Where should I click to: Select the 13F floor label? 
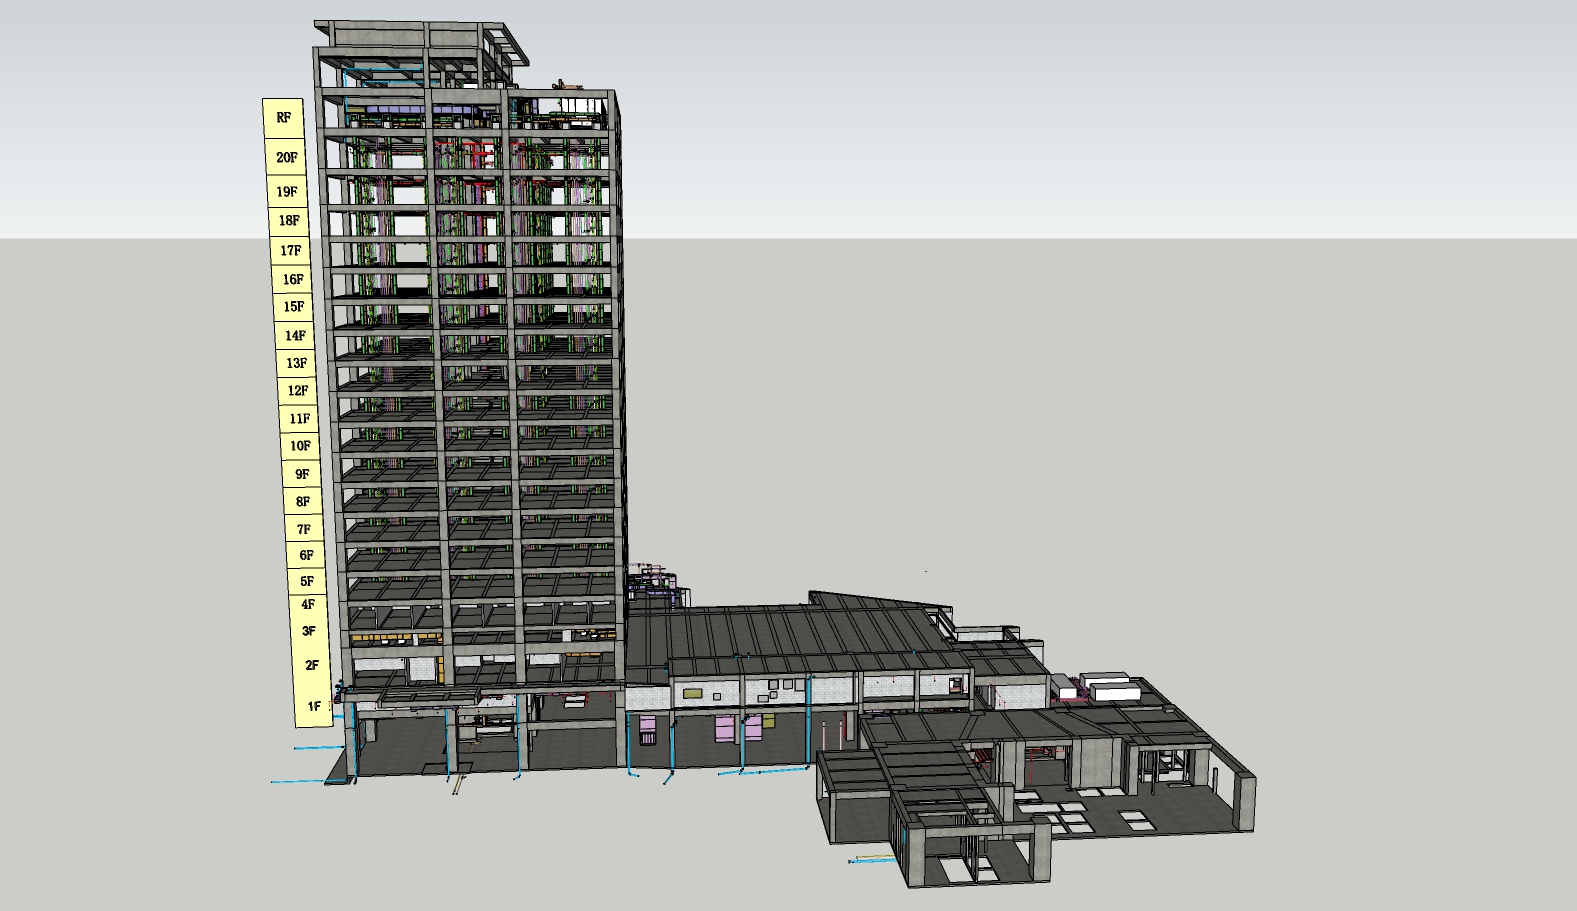[x=296, y=364]
